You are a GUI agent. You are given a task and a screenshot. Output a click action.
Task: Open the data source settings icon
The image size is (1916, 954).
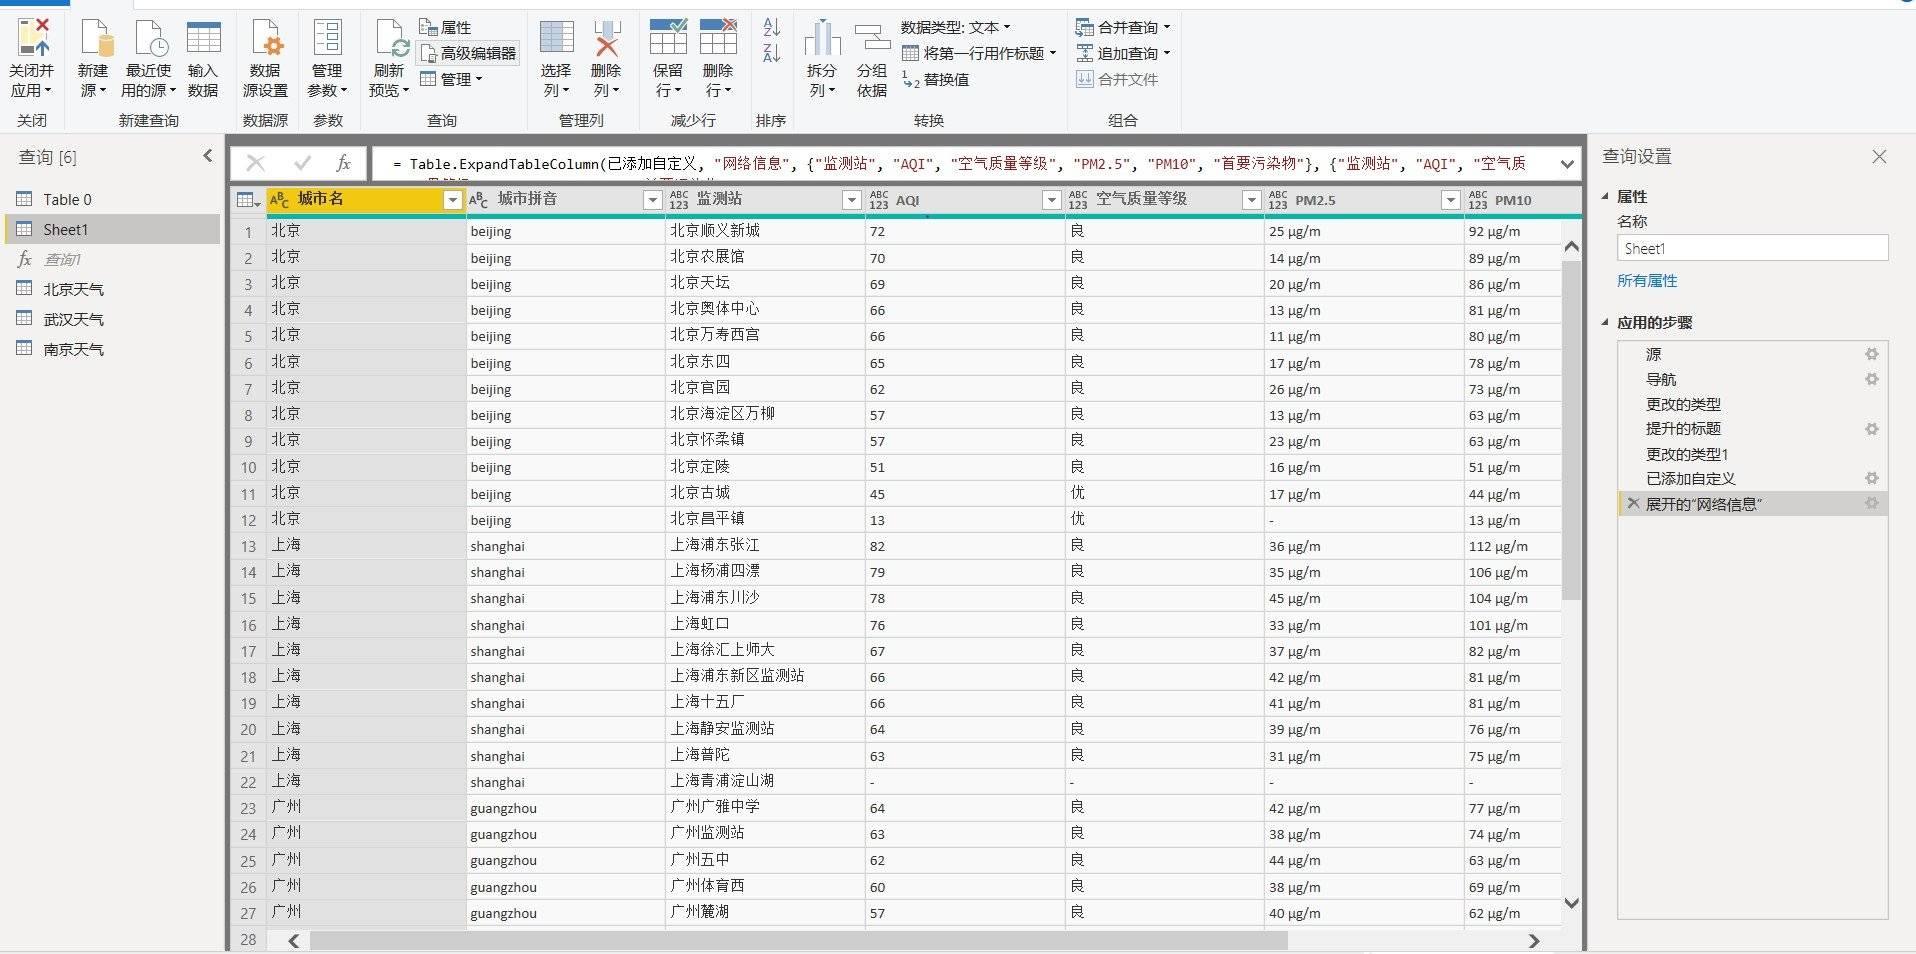(265, 40)
